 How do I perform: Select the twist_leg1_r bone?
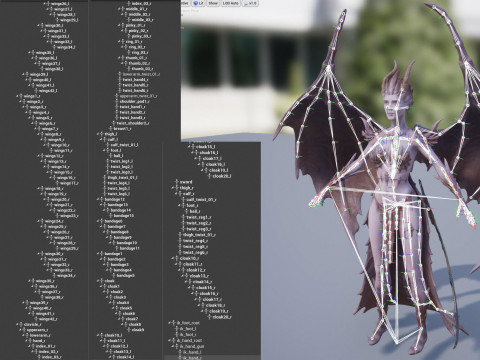tap(199, 217)
